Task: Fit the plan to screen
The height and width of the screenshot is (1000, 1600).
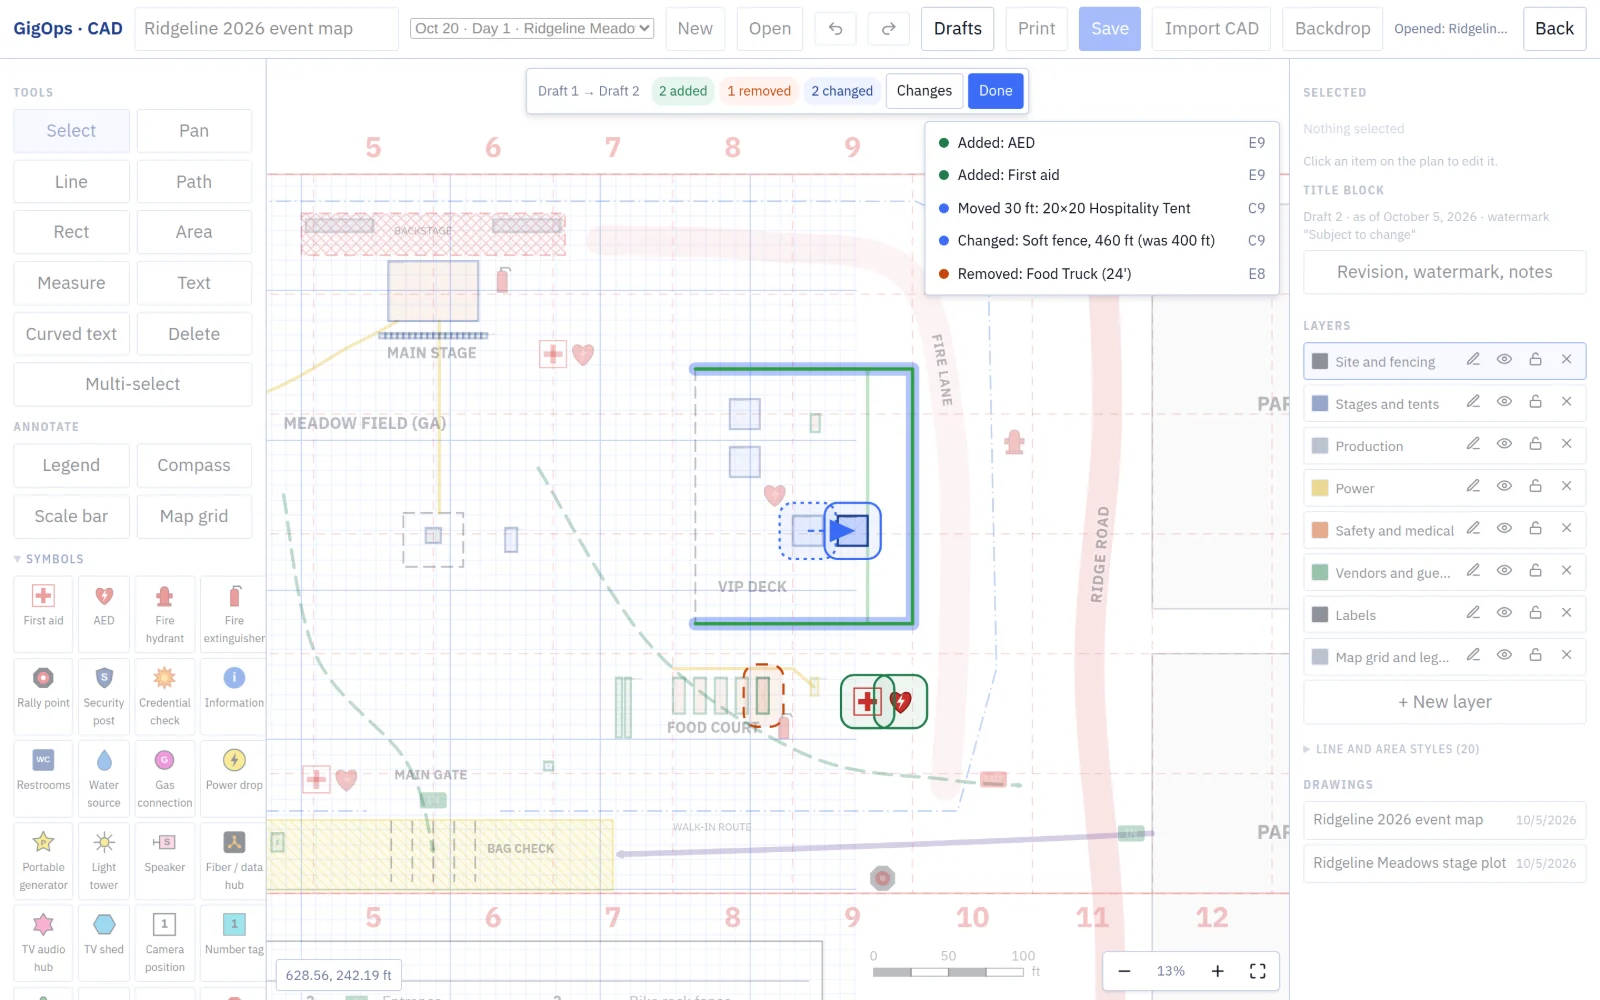Action: coord(1257,971)
